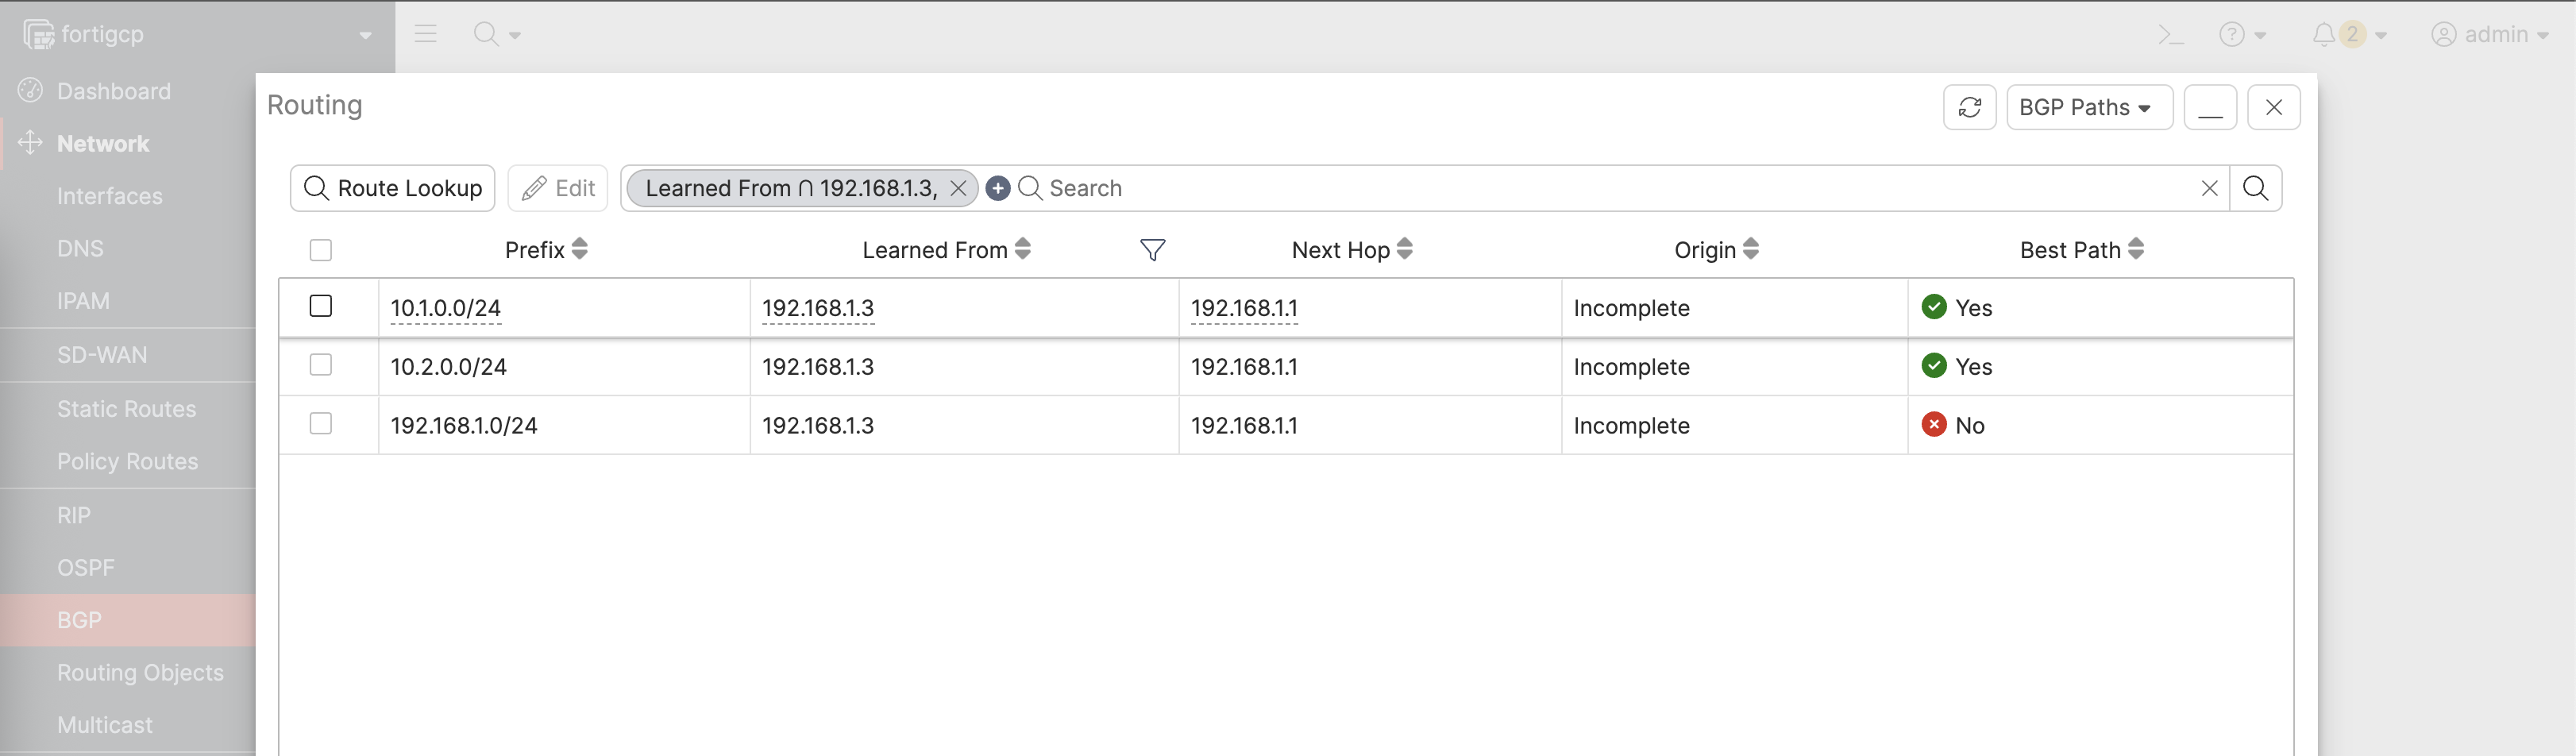
Task: Click the magnifier search submit icon
Action: coord(2255,188)
